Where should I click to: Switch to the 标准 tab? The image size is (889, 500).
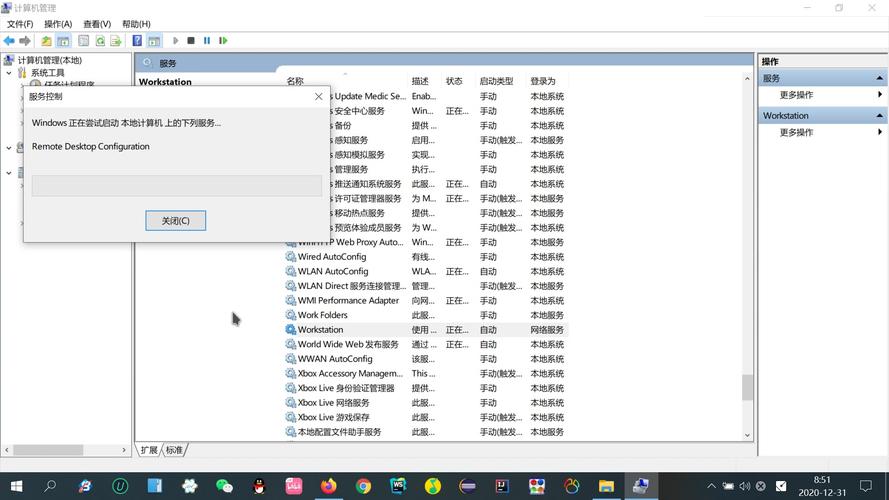pyautogui.click(x=174, y=450)
